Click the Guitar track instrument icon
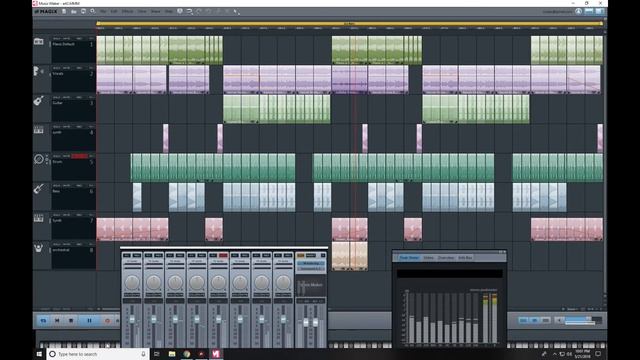 coord(38,100)
